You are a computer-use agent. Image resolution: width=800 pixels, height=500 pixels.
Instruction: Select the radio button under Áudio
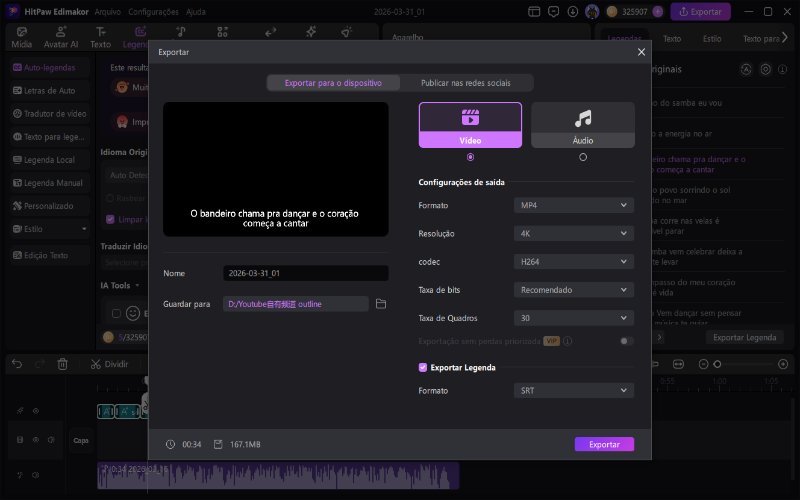pos(583,157)
